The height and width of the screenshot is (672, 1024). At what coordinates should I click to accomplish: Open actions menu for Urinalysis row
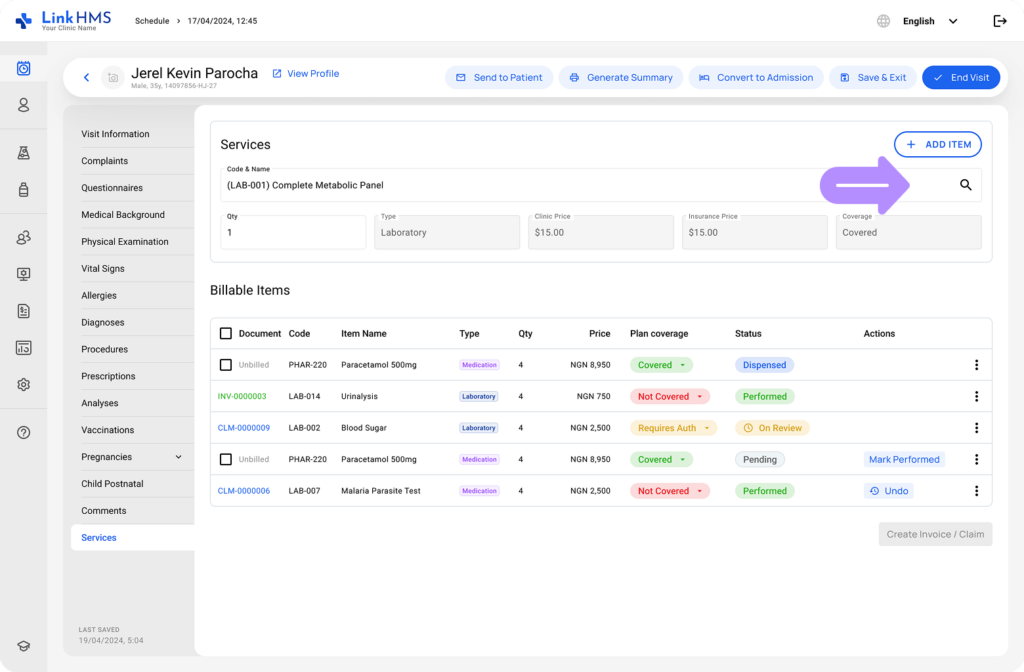click(976, 396)
